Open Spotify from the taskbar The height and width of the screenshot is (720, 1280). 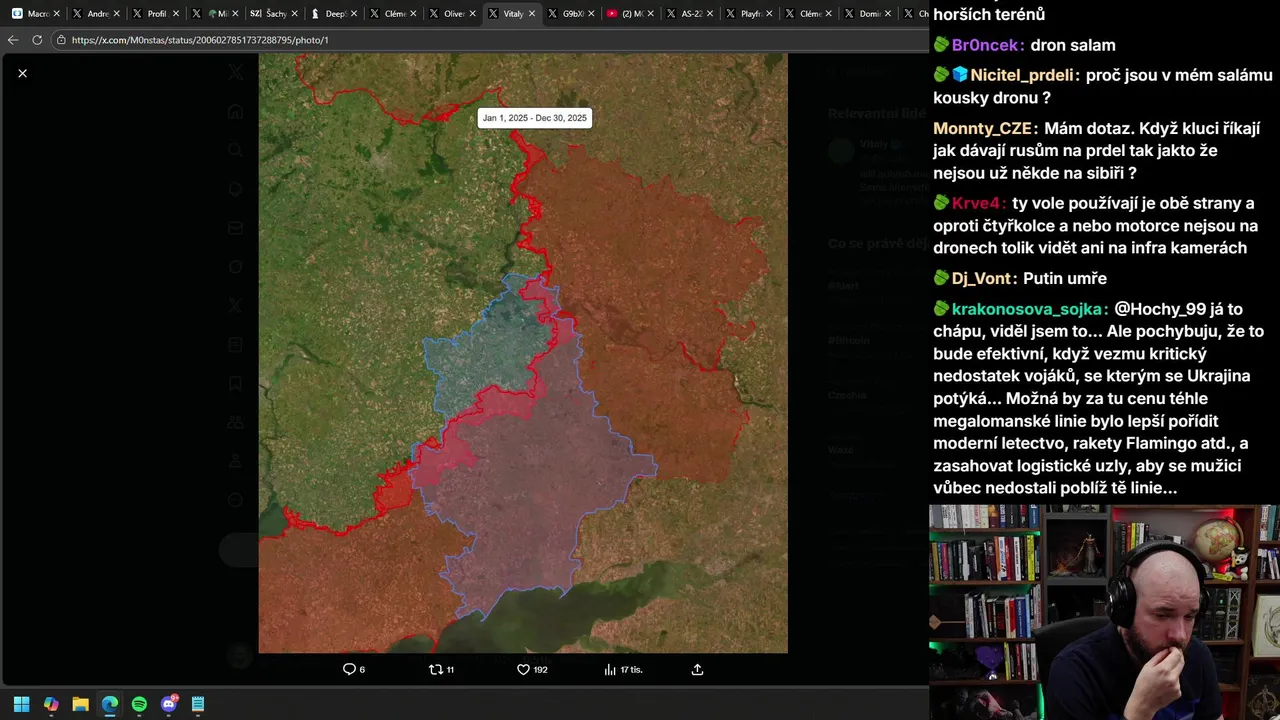coord(139,704)
